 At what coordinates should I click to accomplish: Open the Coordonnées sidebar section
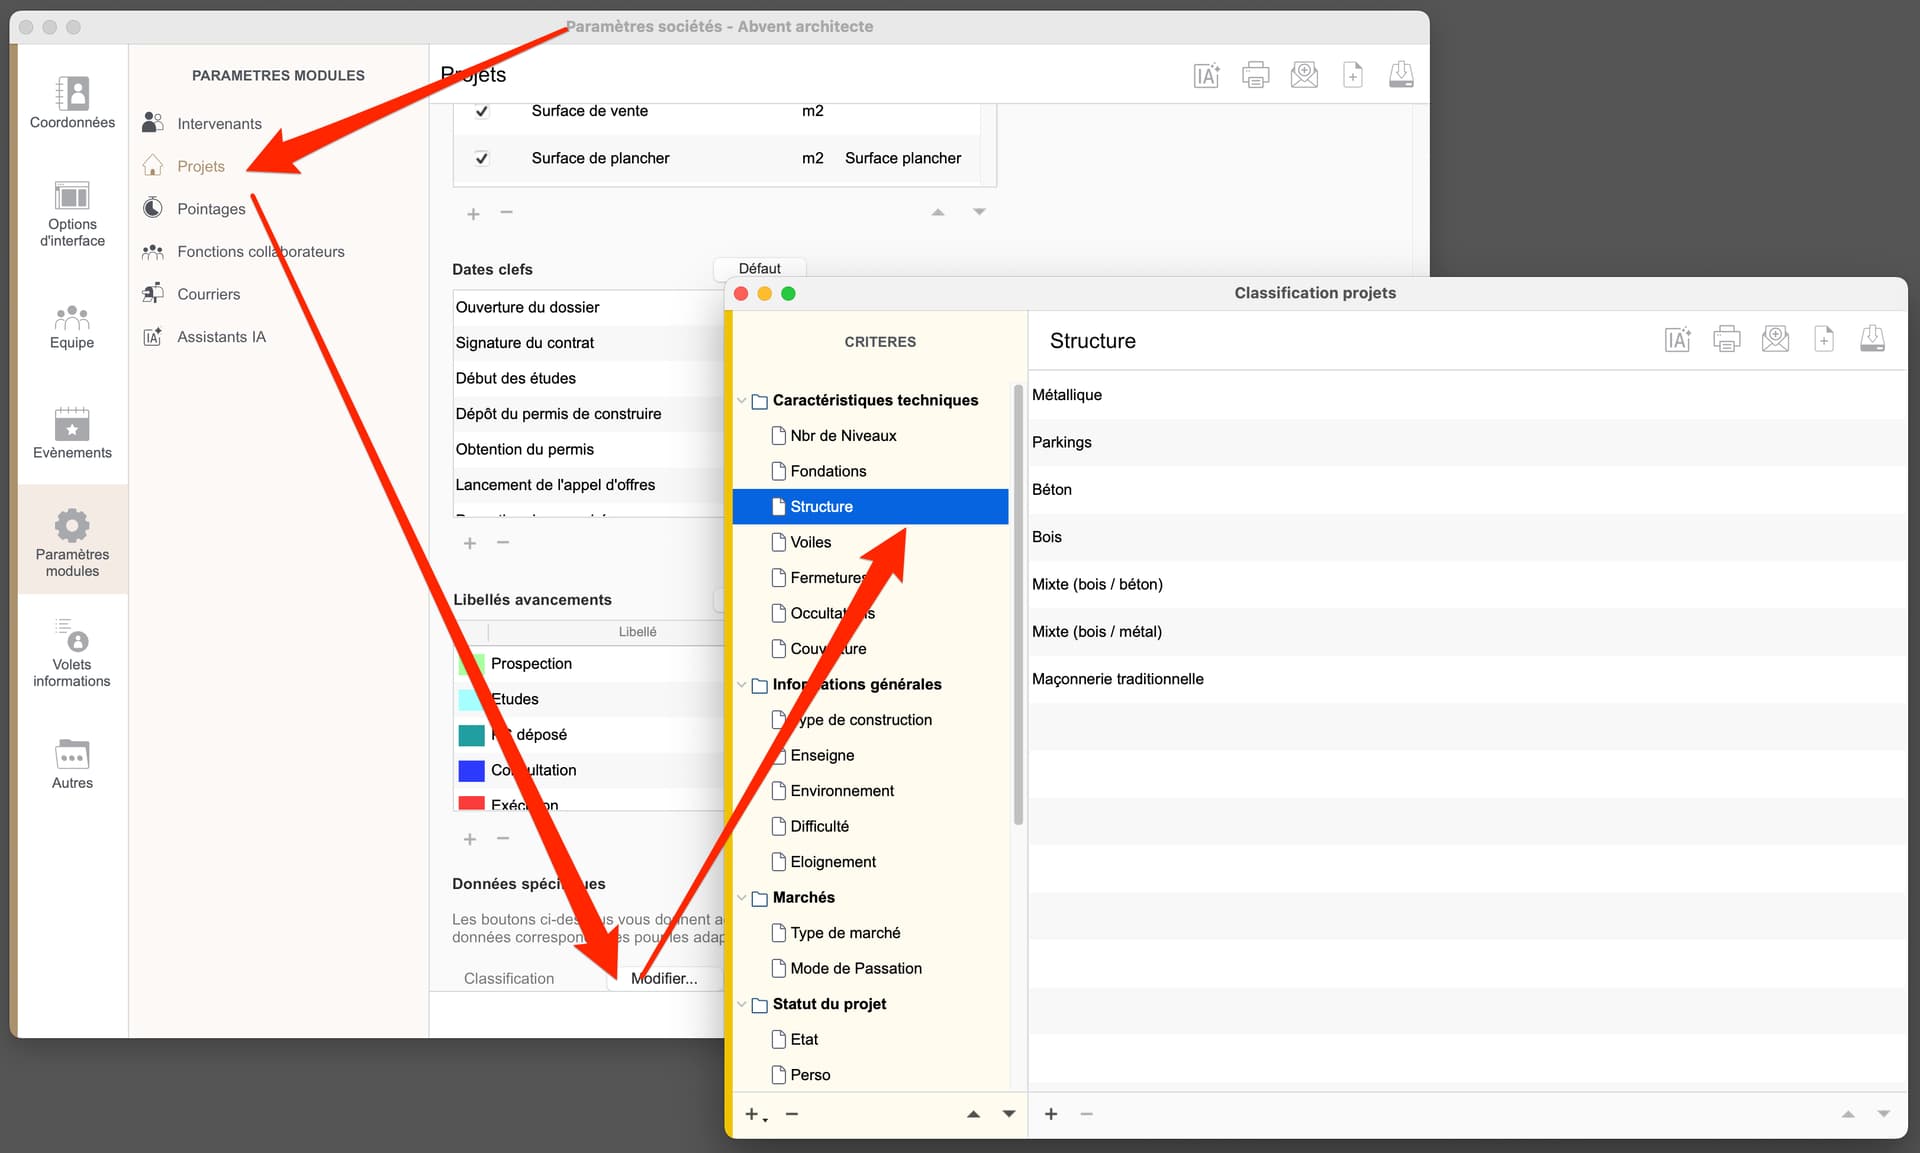tap(72, 102)
